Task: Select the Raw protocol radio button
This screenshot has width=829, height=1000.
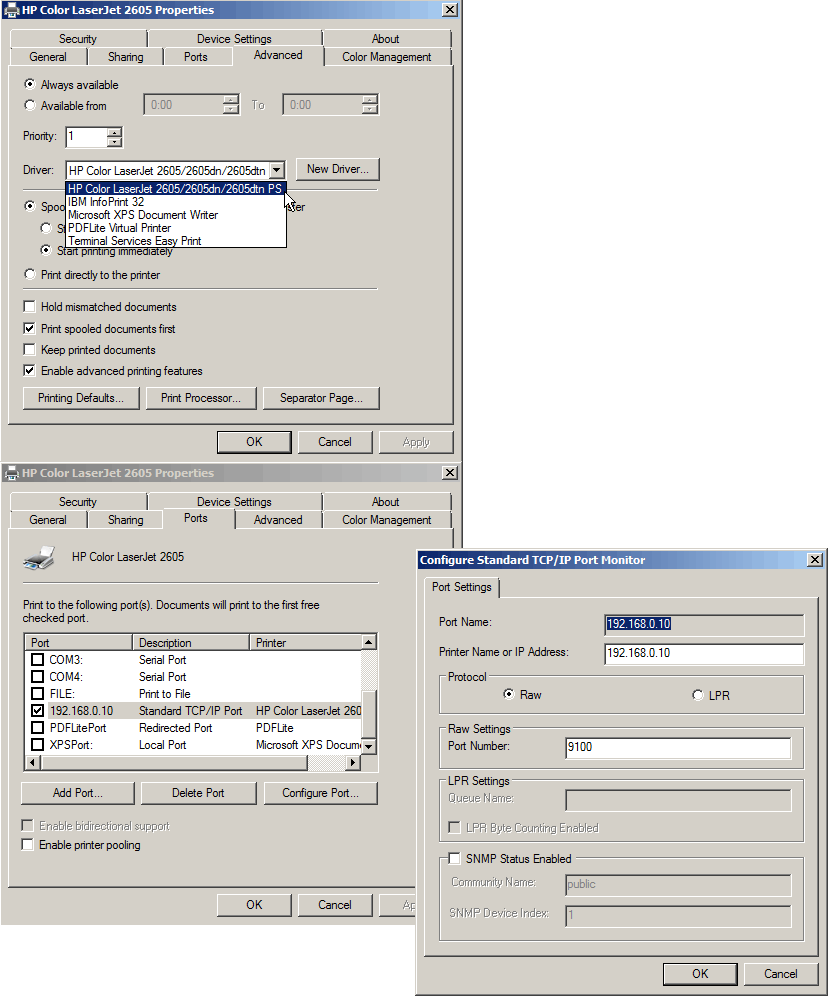Action: click(508, 694)
